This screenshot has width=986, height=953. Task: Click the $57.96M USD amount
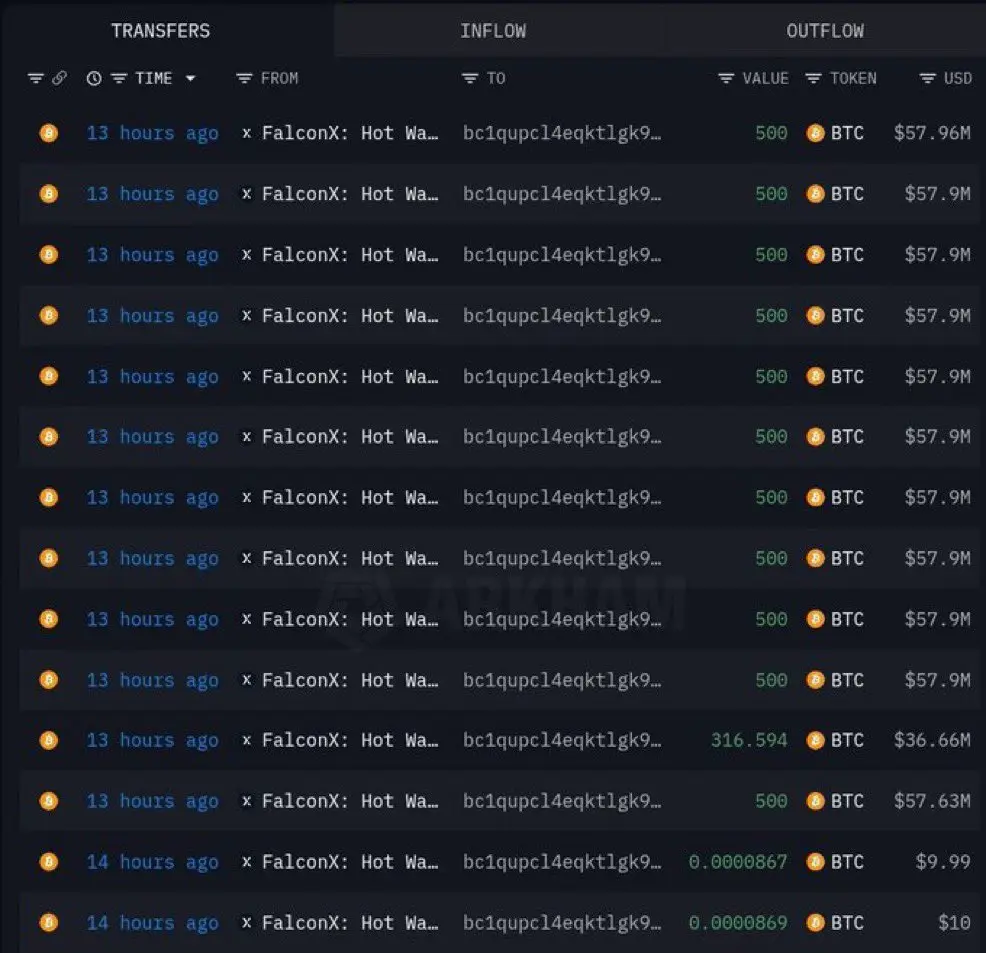coord(932,133)
